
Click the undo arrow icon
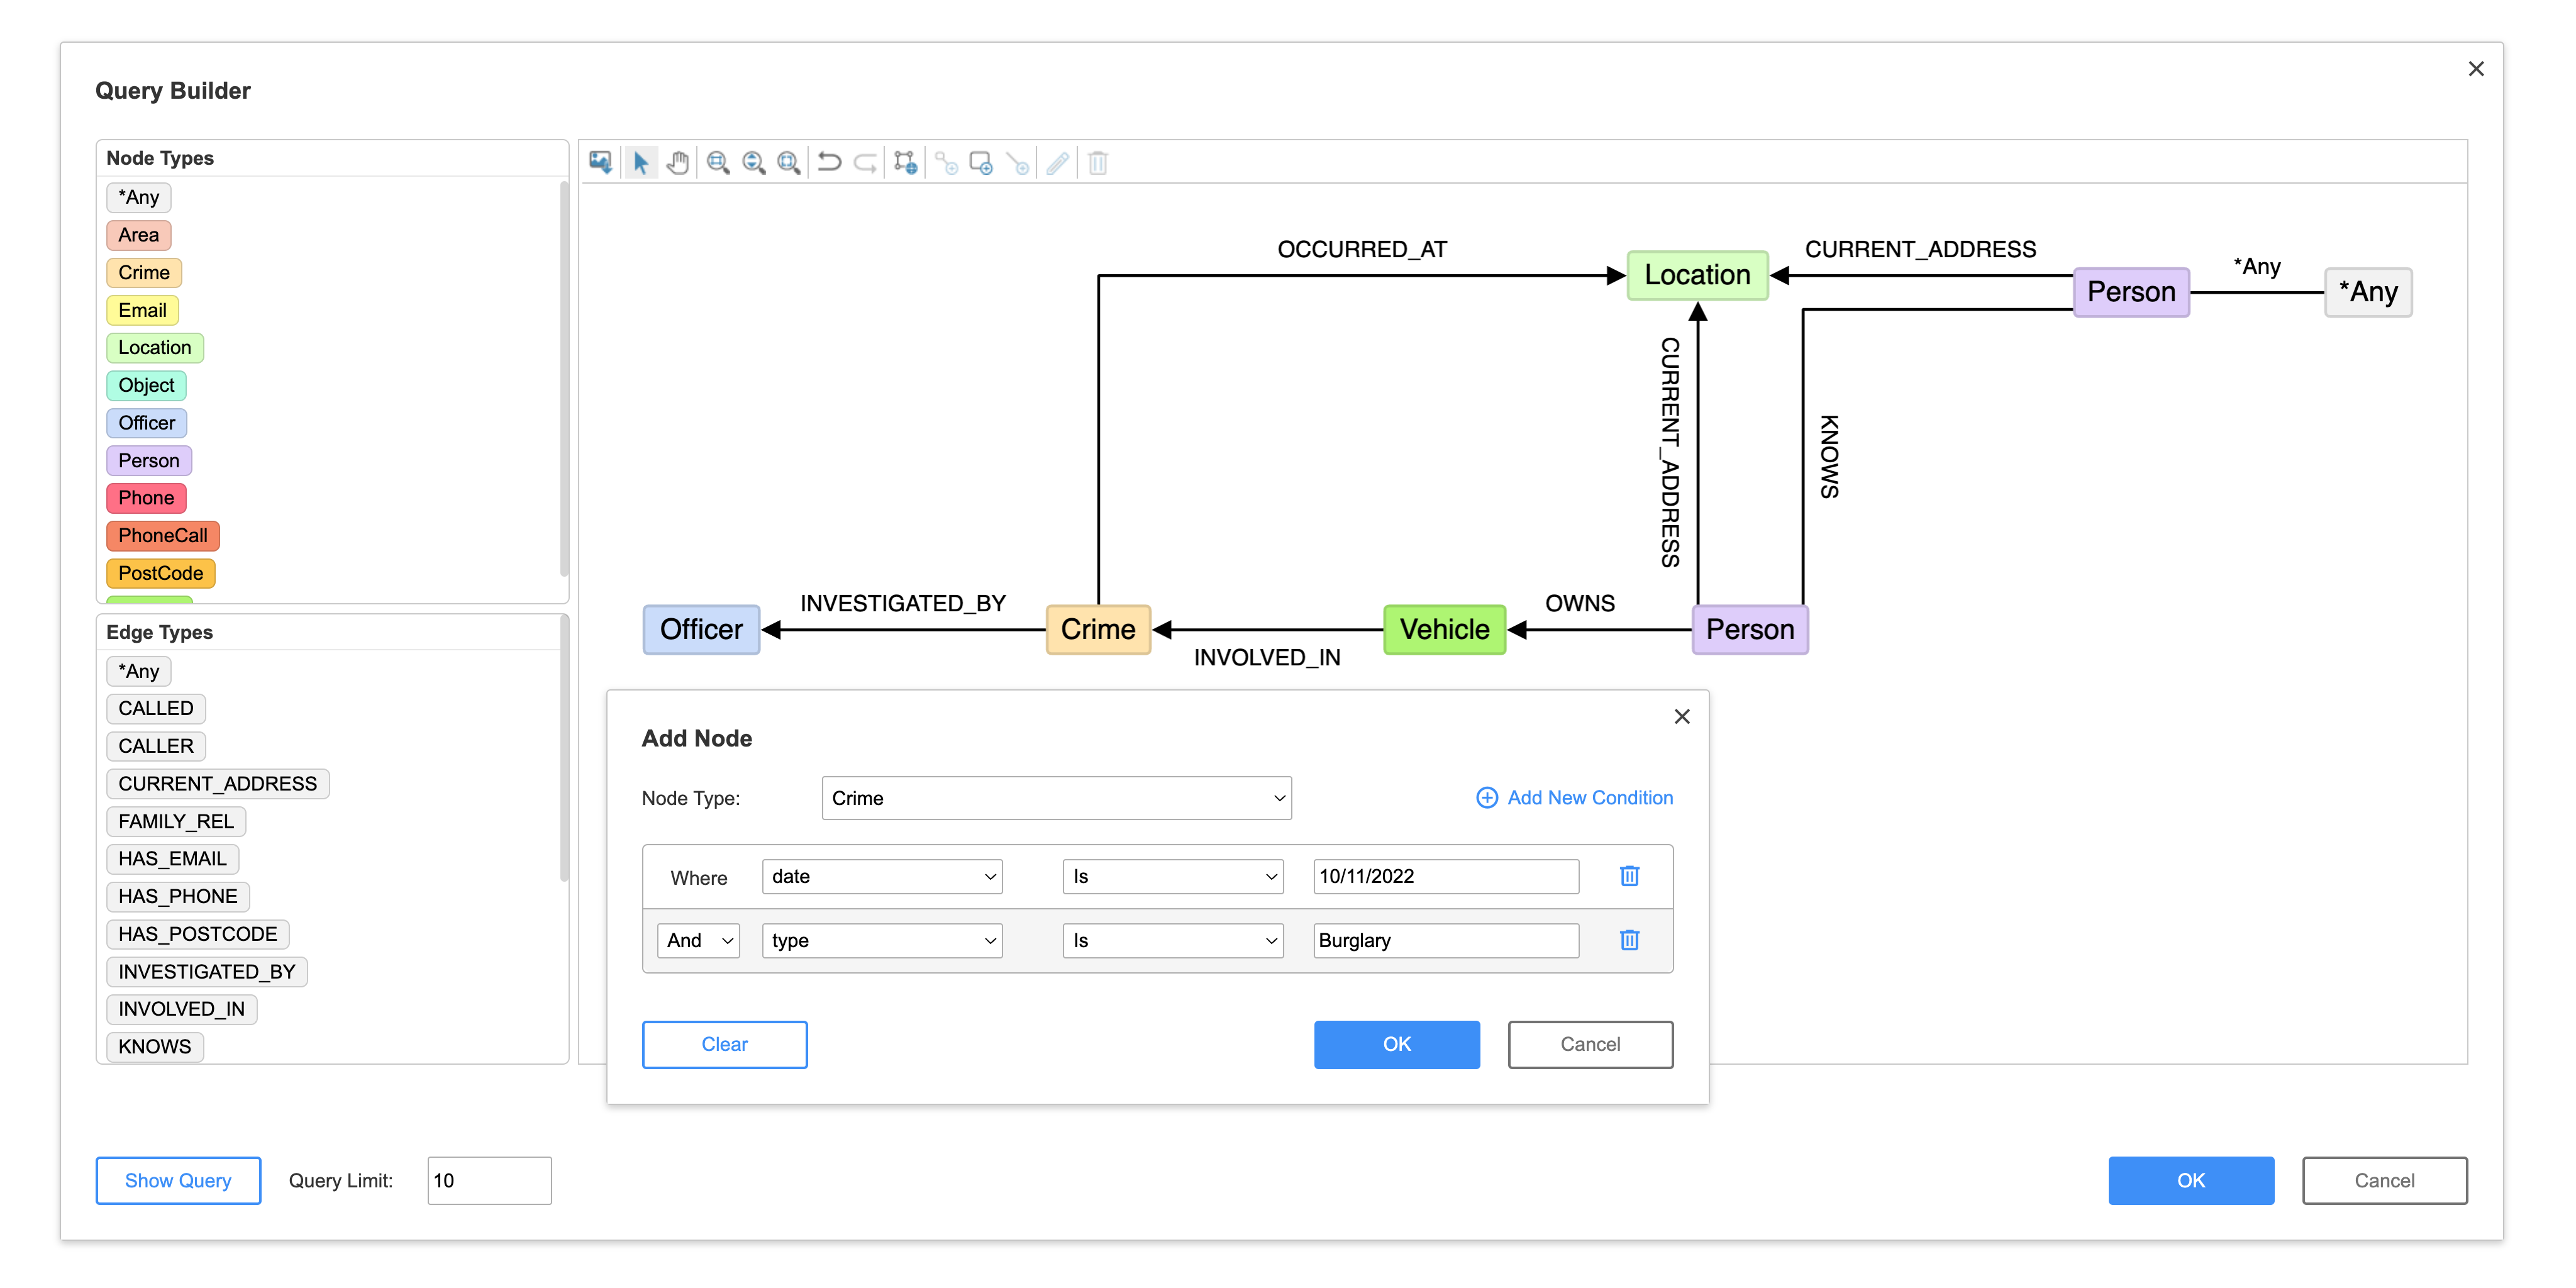coord(829,162)
